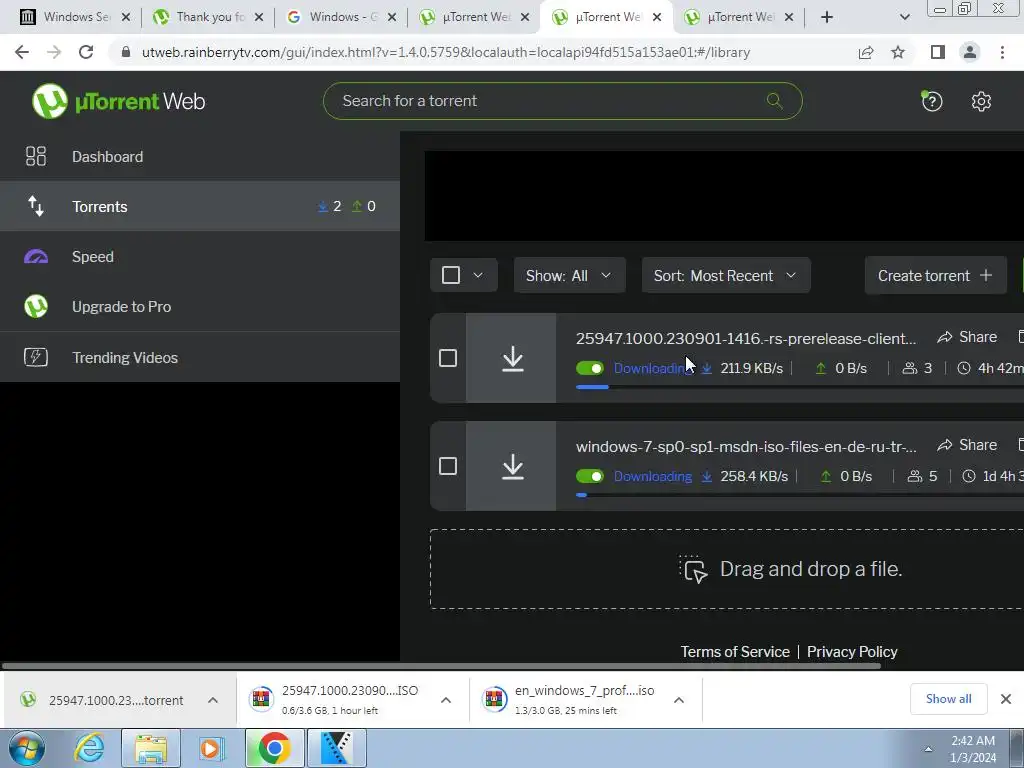1024x768 pixels.
Task: Click the Windows Start button
Action: (27, 748)
